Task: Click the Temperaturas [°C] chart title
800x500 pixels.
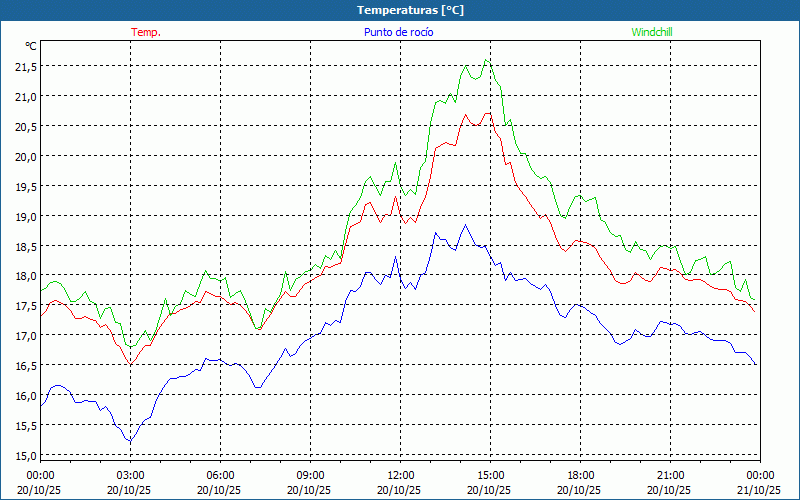Action: click(410, 10)
